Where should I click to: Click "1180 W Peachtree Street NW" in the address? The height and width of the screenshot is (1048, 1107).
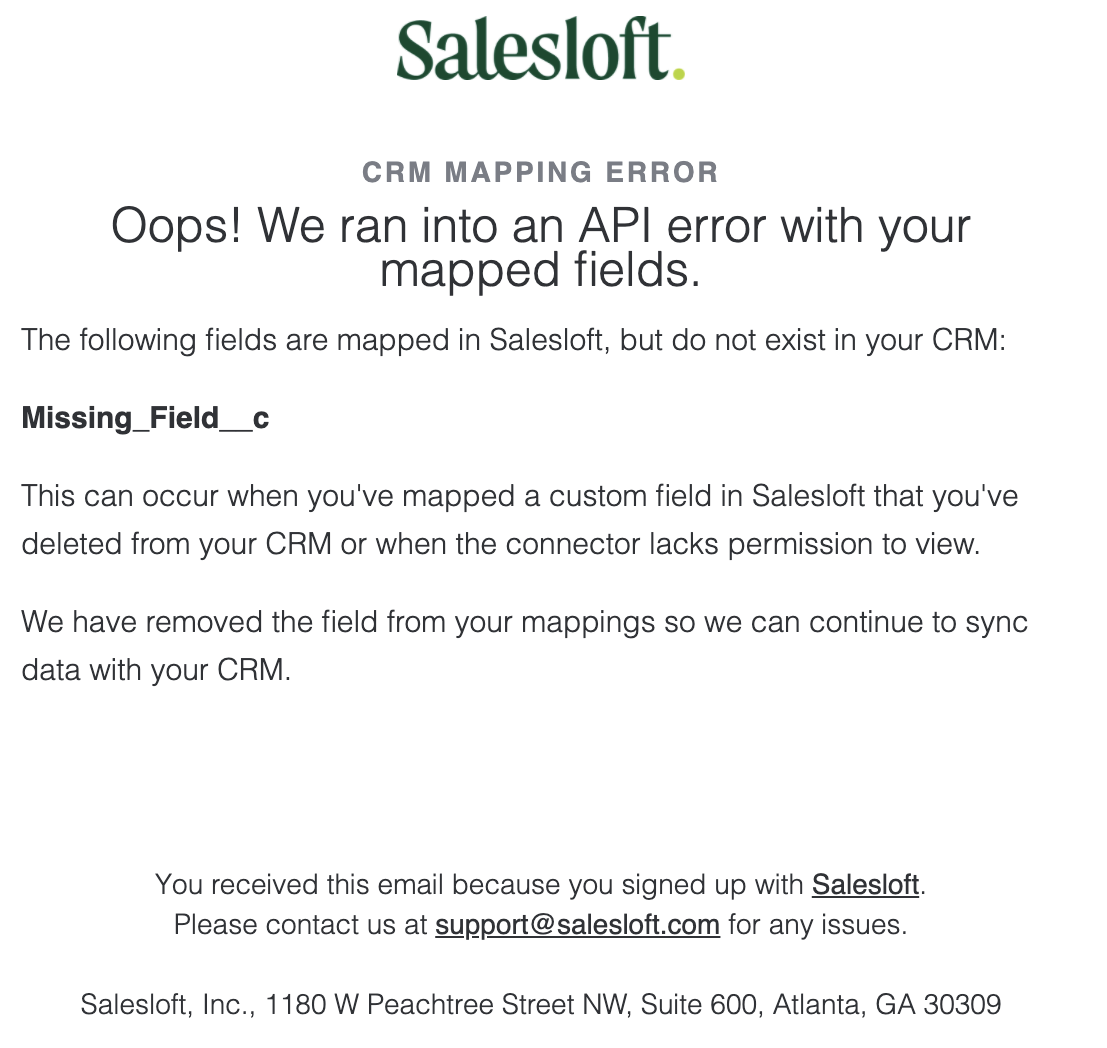tap(445, 1003)
